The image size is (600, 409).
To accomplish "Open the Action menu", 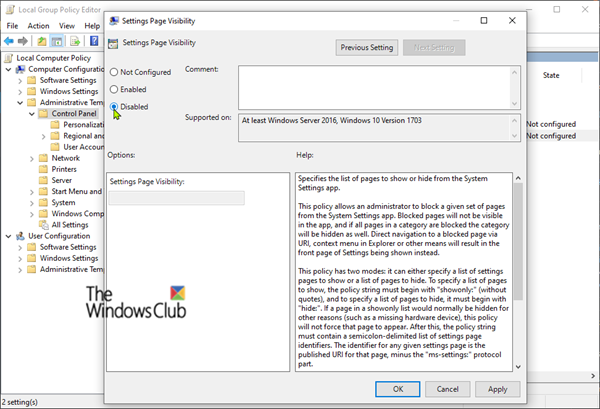I will click(x=38, y=26).
